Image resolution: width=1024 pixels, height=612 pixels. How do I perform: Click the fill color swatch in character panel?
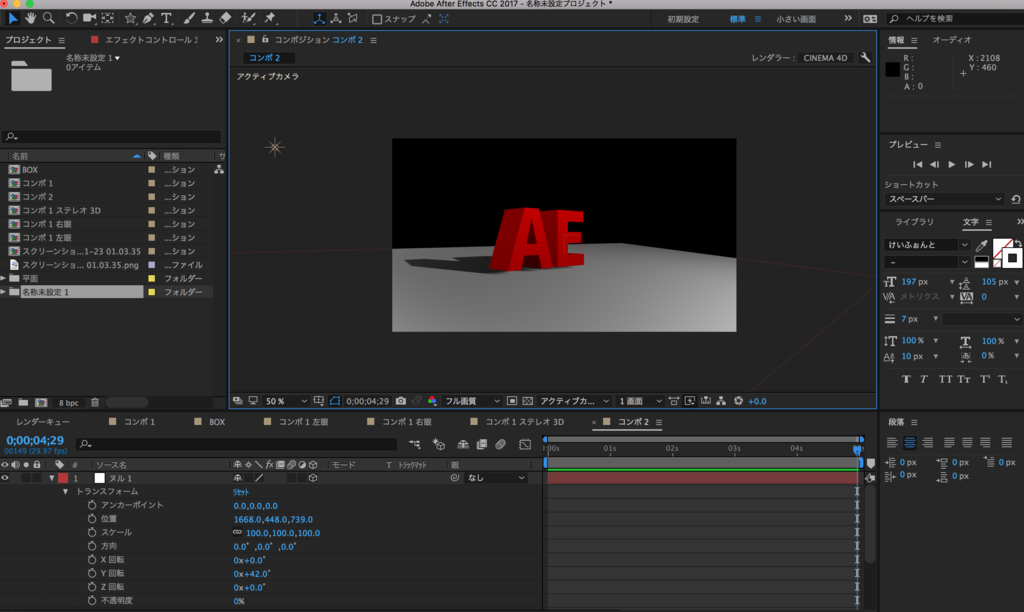coord(1002,248)
